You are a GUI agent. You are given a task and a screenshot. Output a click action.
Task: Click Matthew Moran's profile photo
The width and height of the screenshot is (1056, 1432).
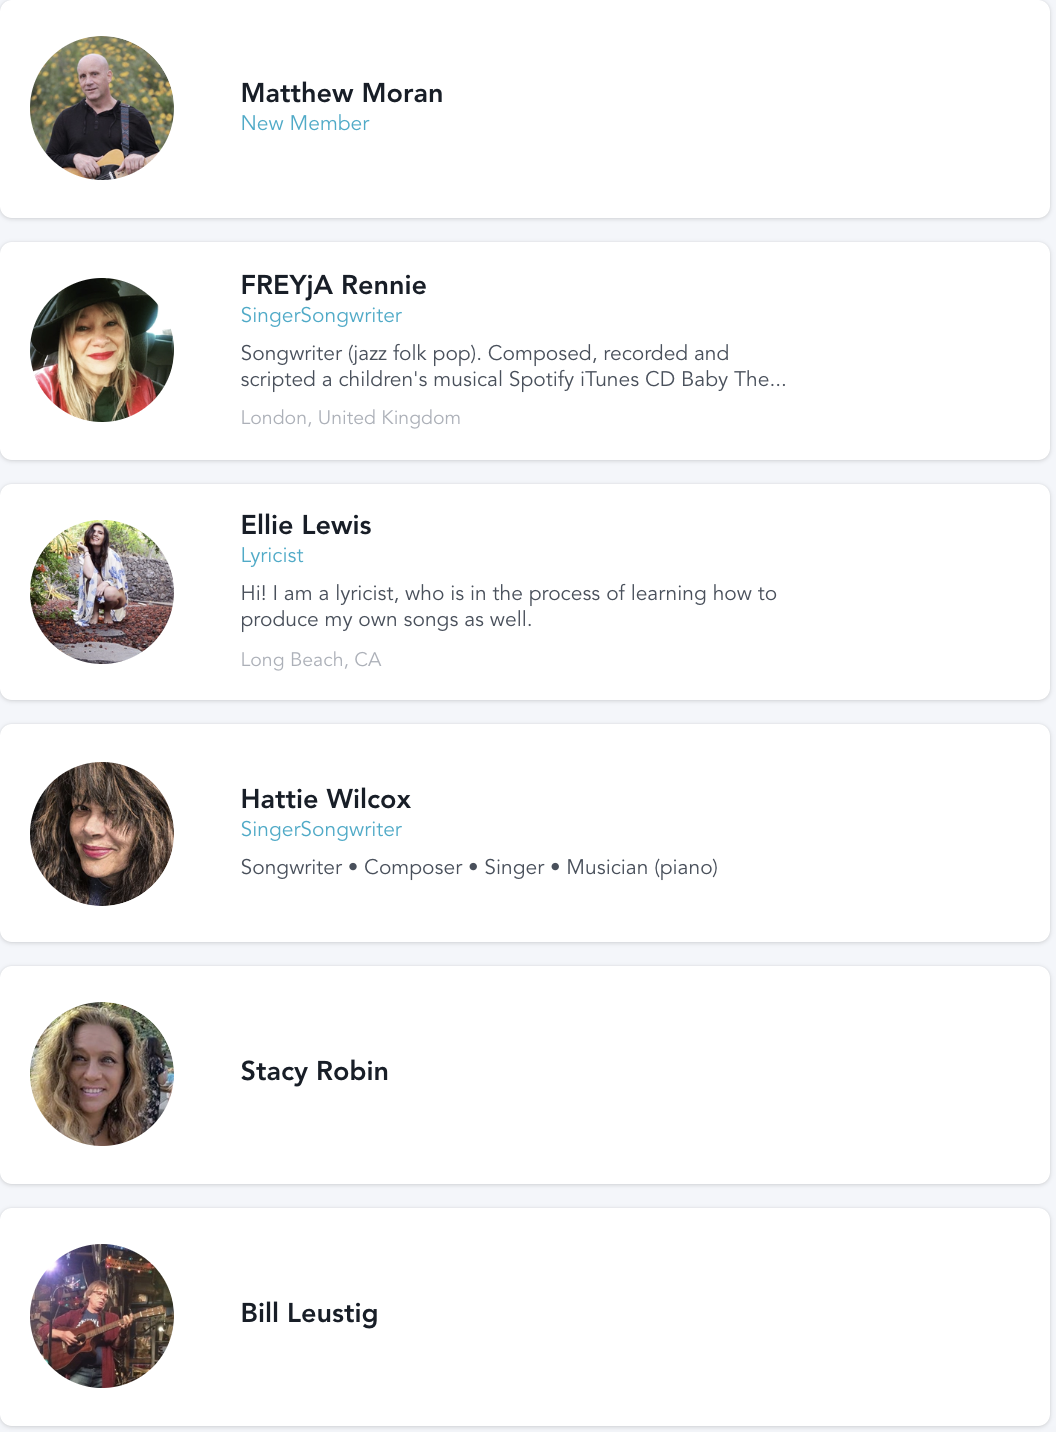coord(102,108)
